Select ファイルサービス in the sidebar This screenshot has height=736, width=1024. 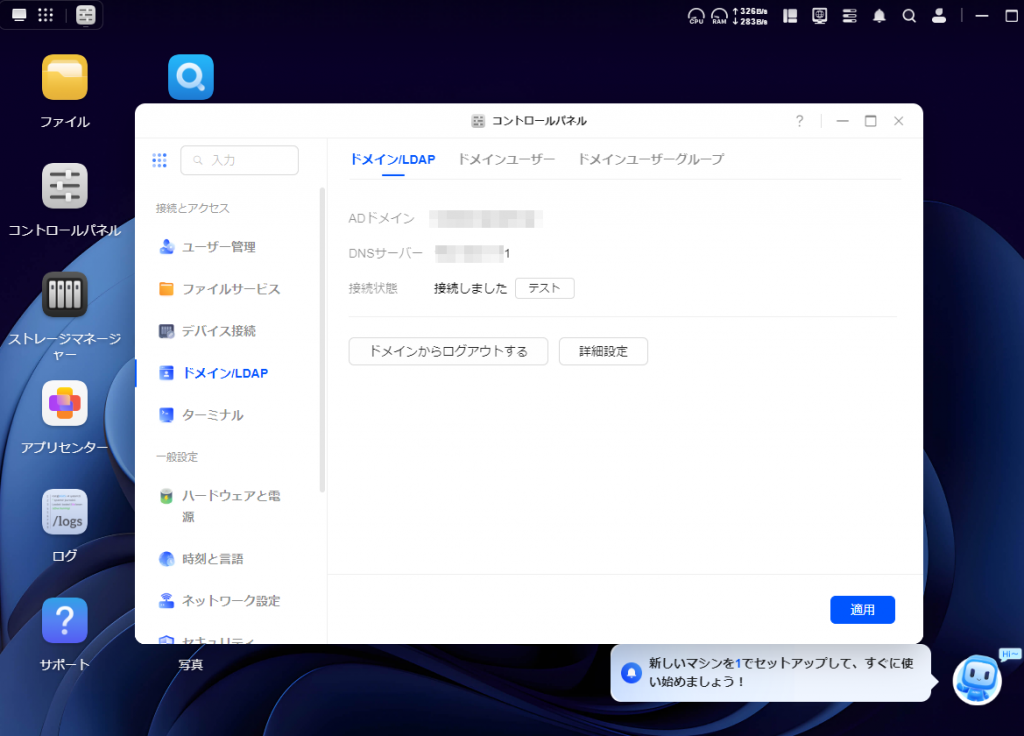(x=230, y=289)
